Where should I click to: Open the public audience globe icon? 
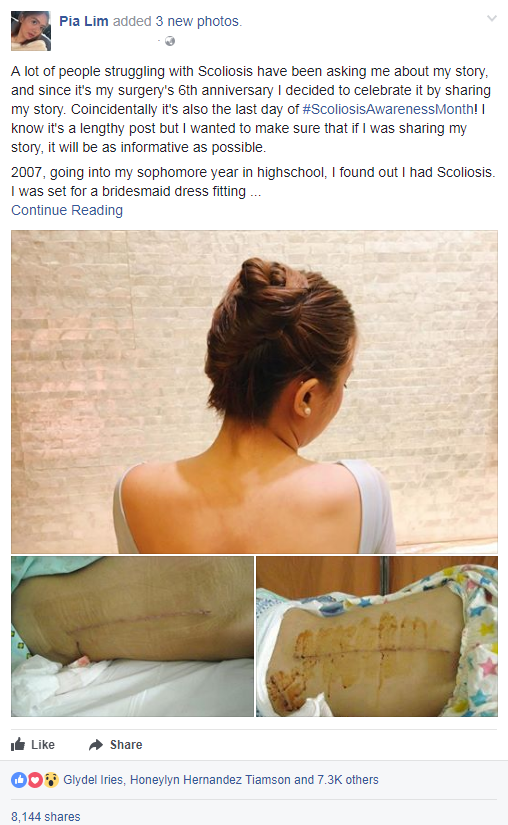pyautogui.click(x=170, y=41)
